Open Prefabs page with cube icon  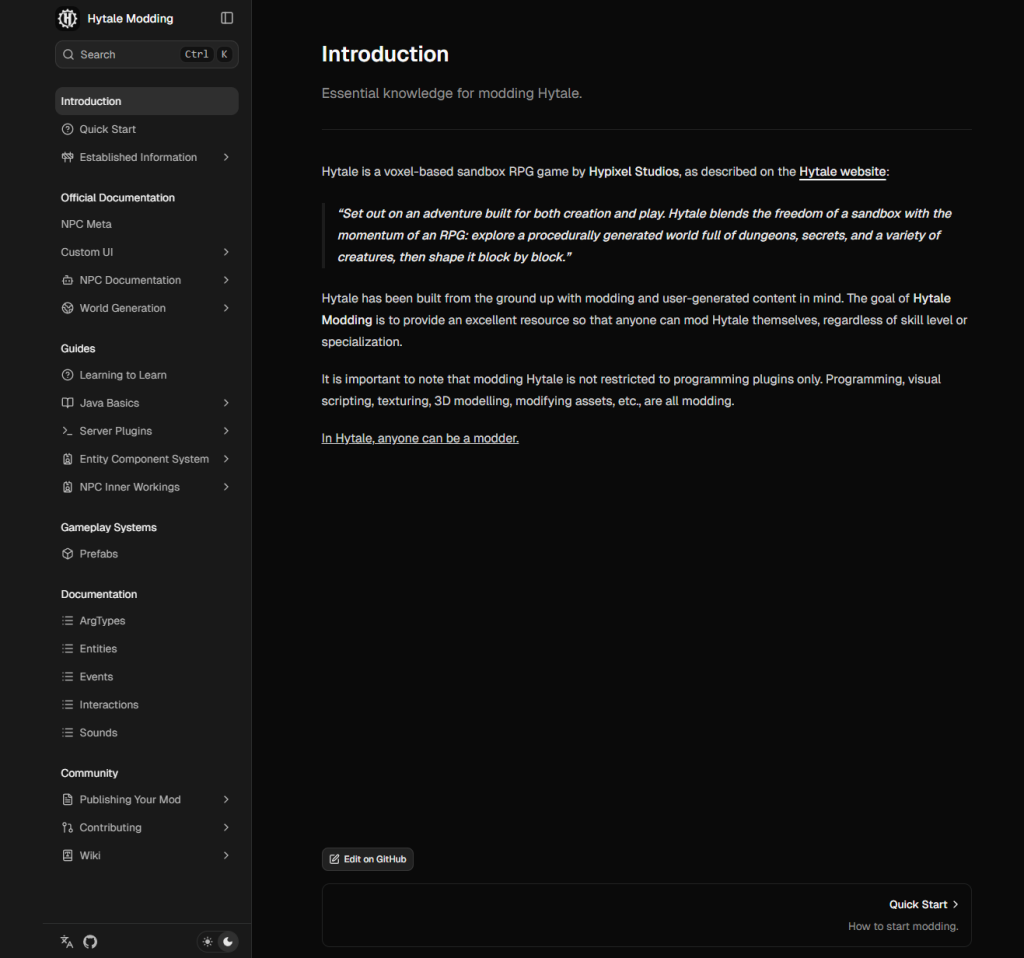68,554
